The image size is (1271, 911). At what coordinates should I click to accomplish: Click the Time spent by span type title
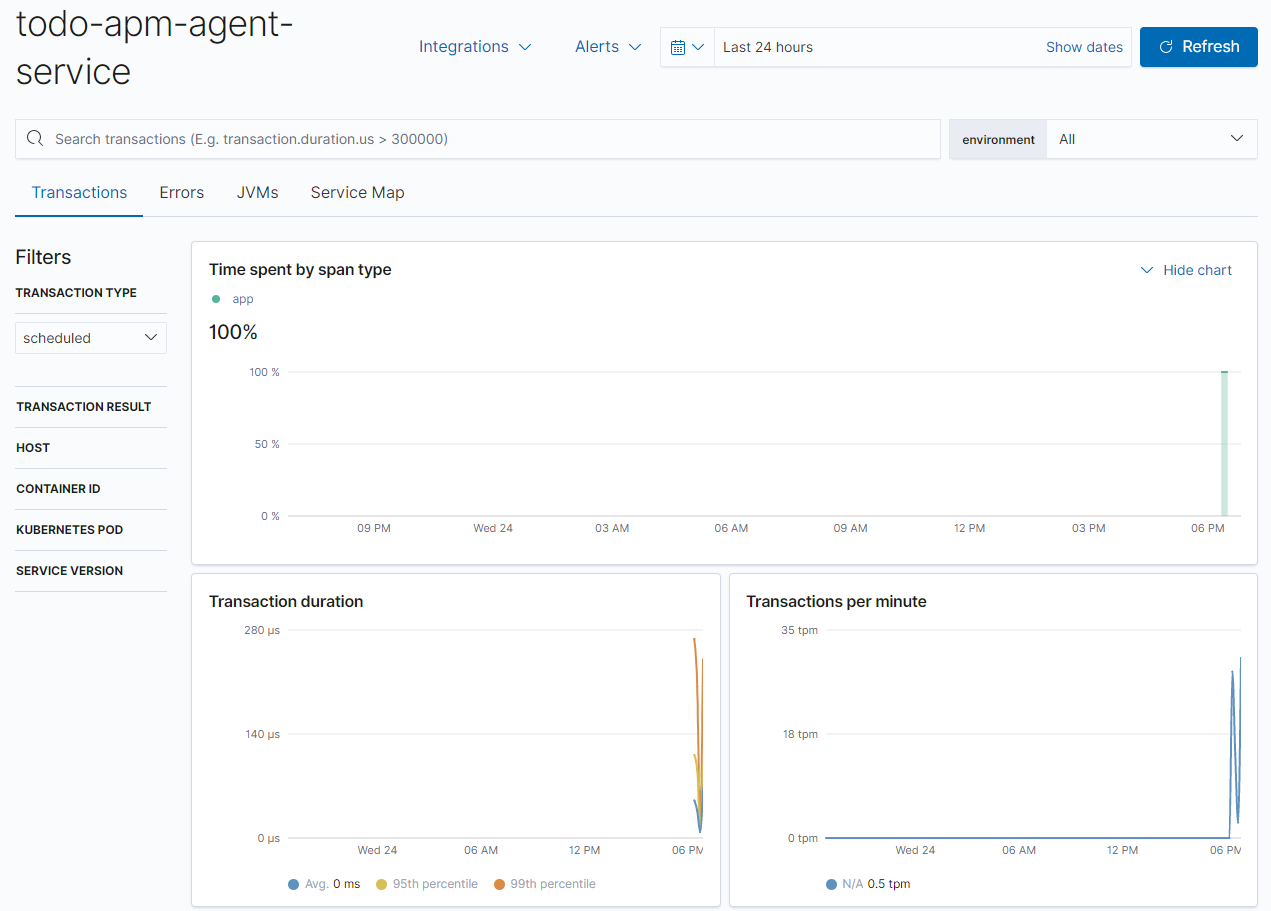coord(300,269)
